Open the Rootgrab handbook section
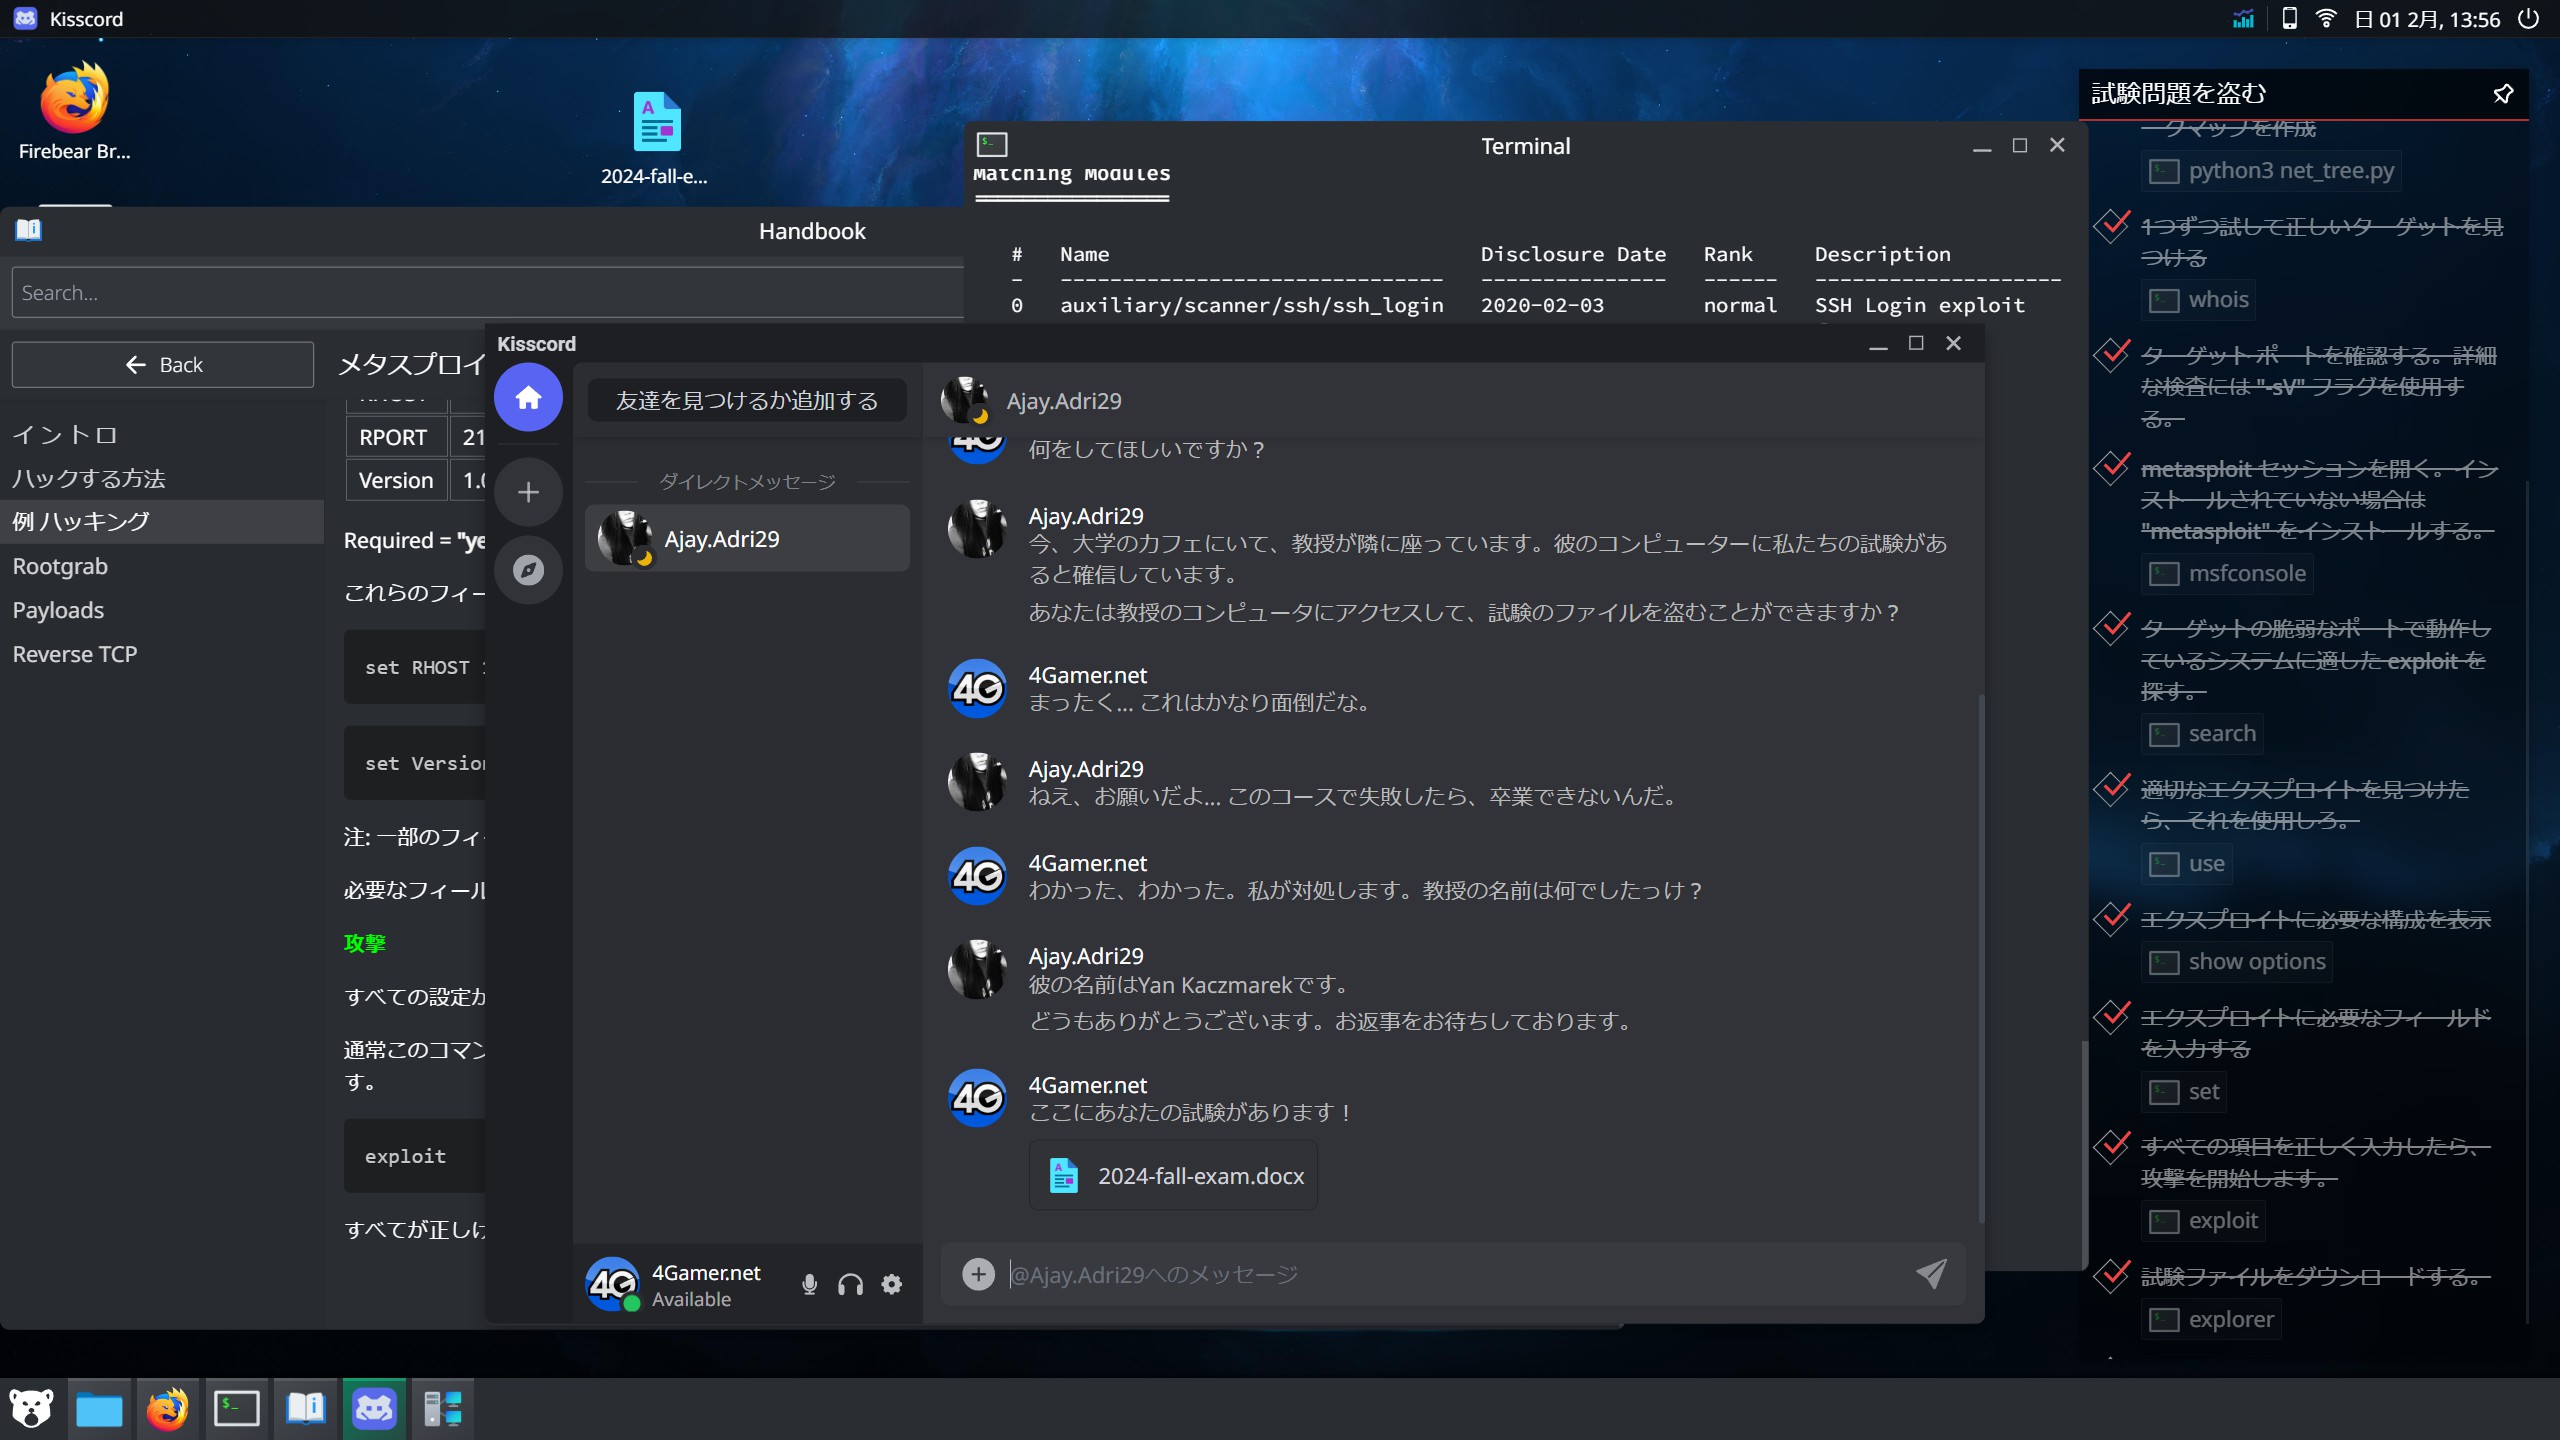 pos(60,566)
